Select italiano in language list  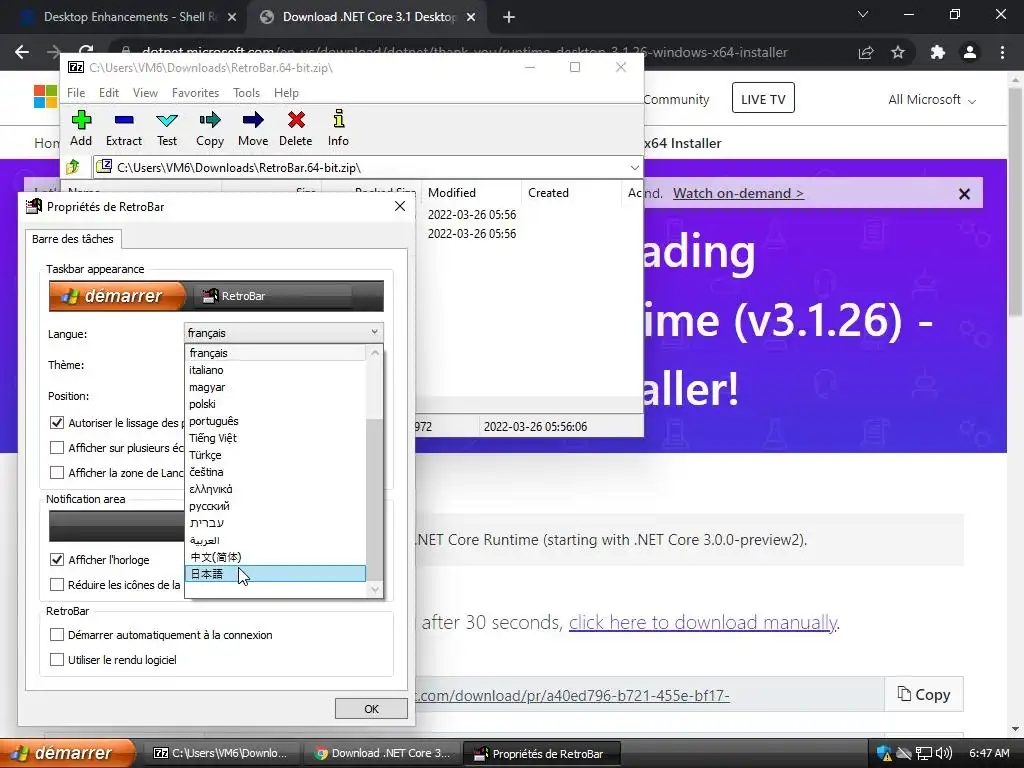click(x=275, y=370)
